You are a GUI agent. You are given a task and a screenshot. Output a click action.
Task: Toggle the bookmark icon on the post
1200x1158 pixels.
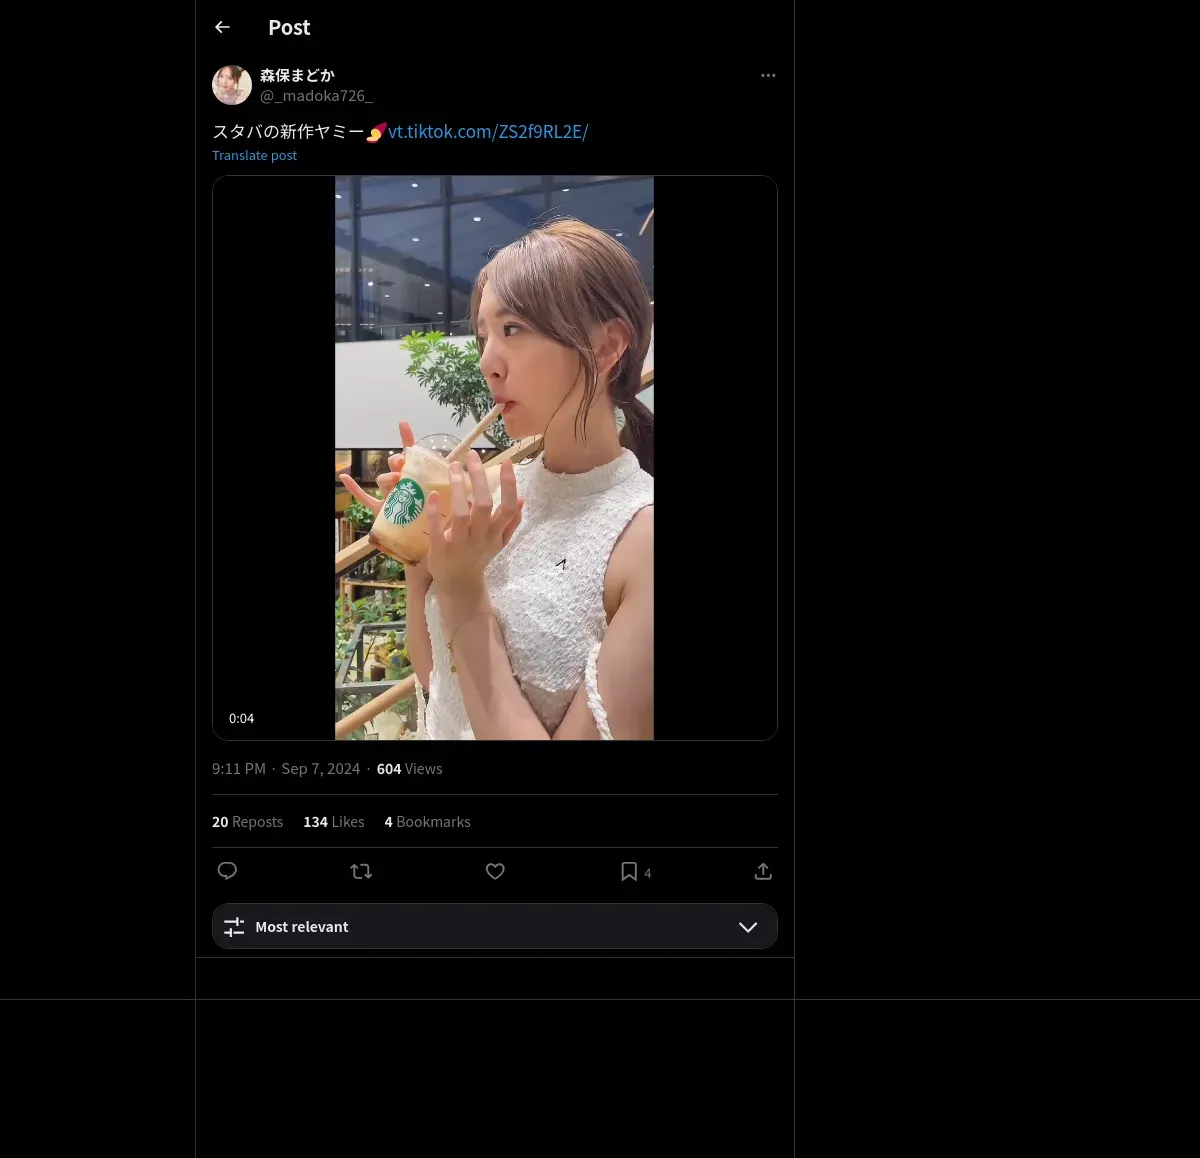629,871
